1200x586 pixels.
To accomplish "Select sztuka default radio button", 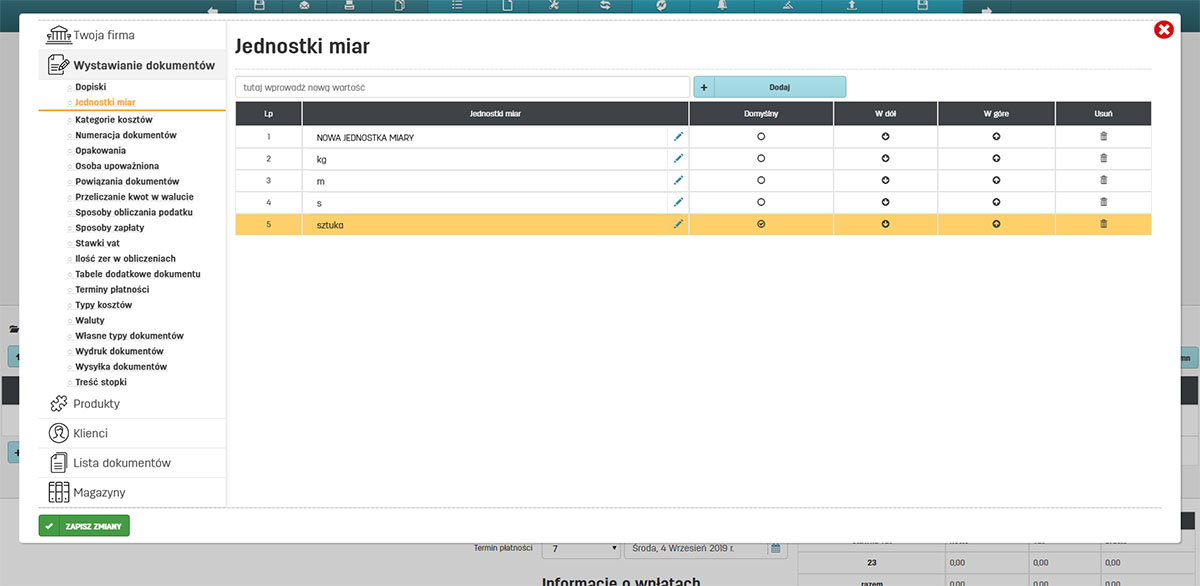I will (761, 224).
